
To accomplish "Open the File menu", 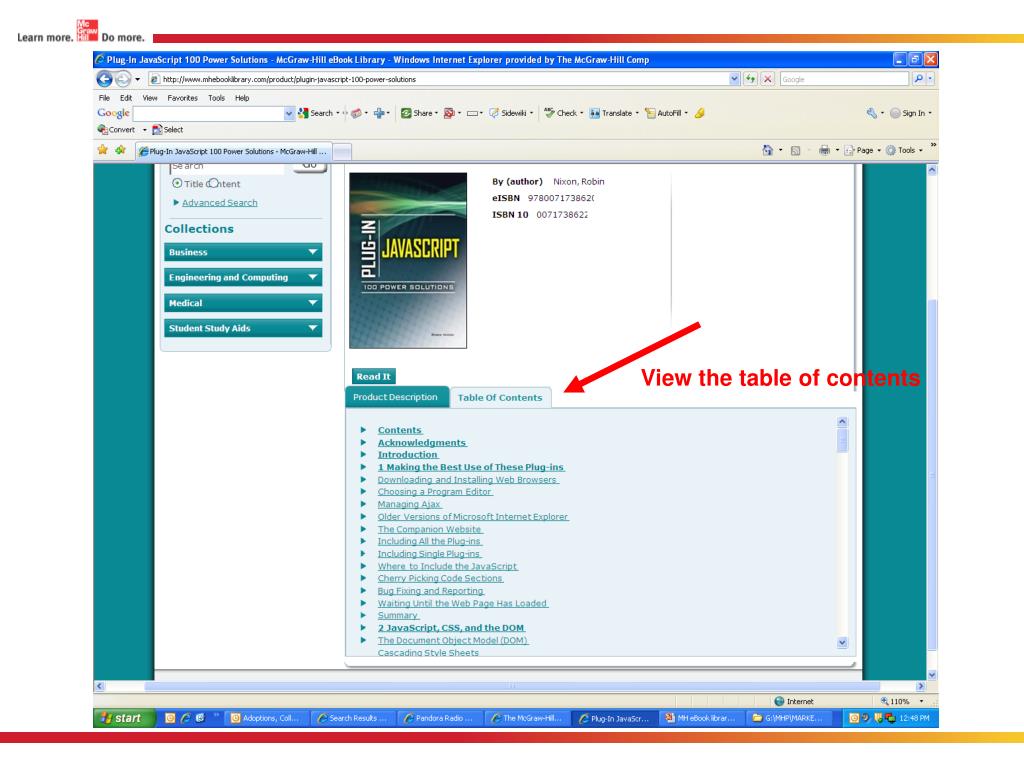I will 104,98.
